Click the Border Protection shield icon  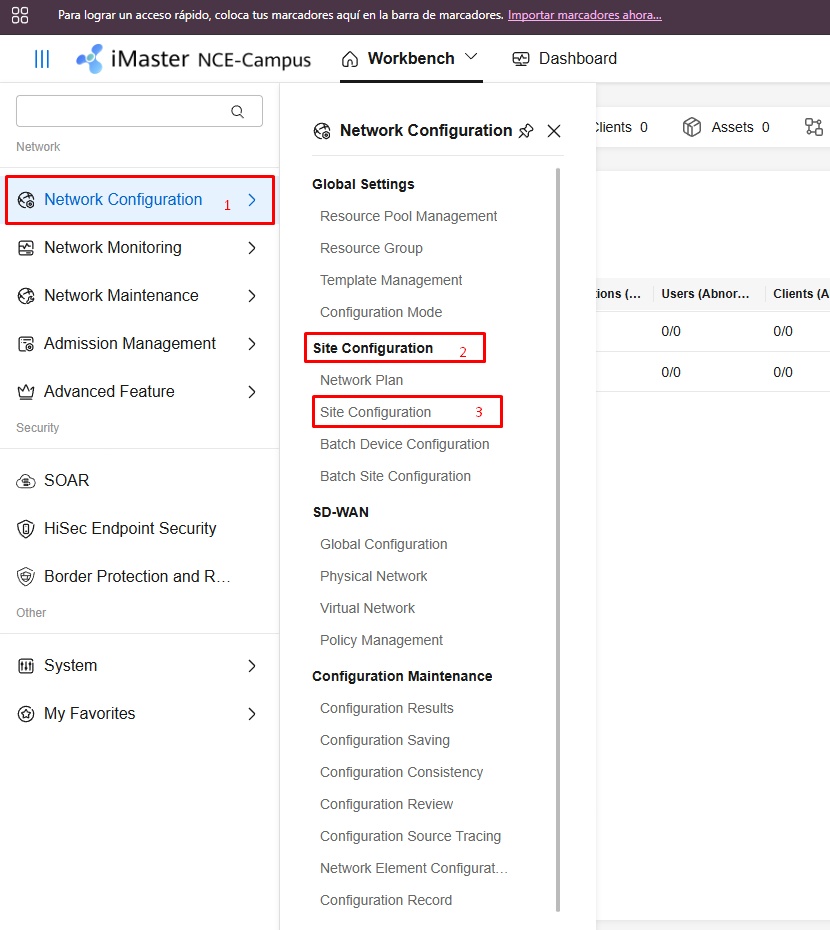click(26, 577)
